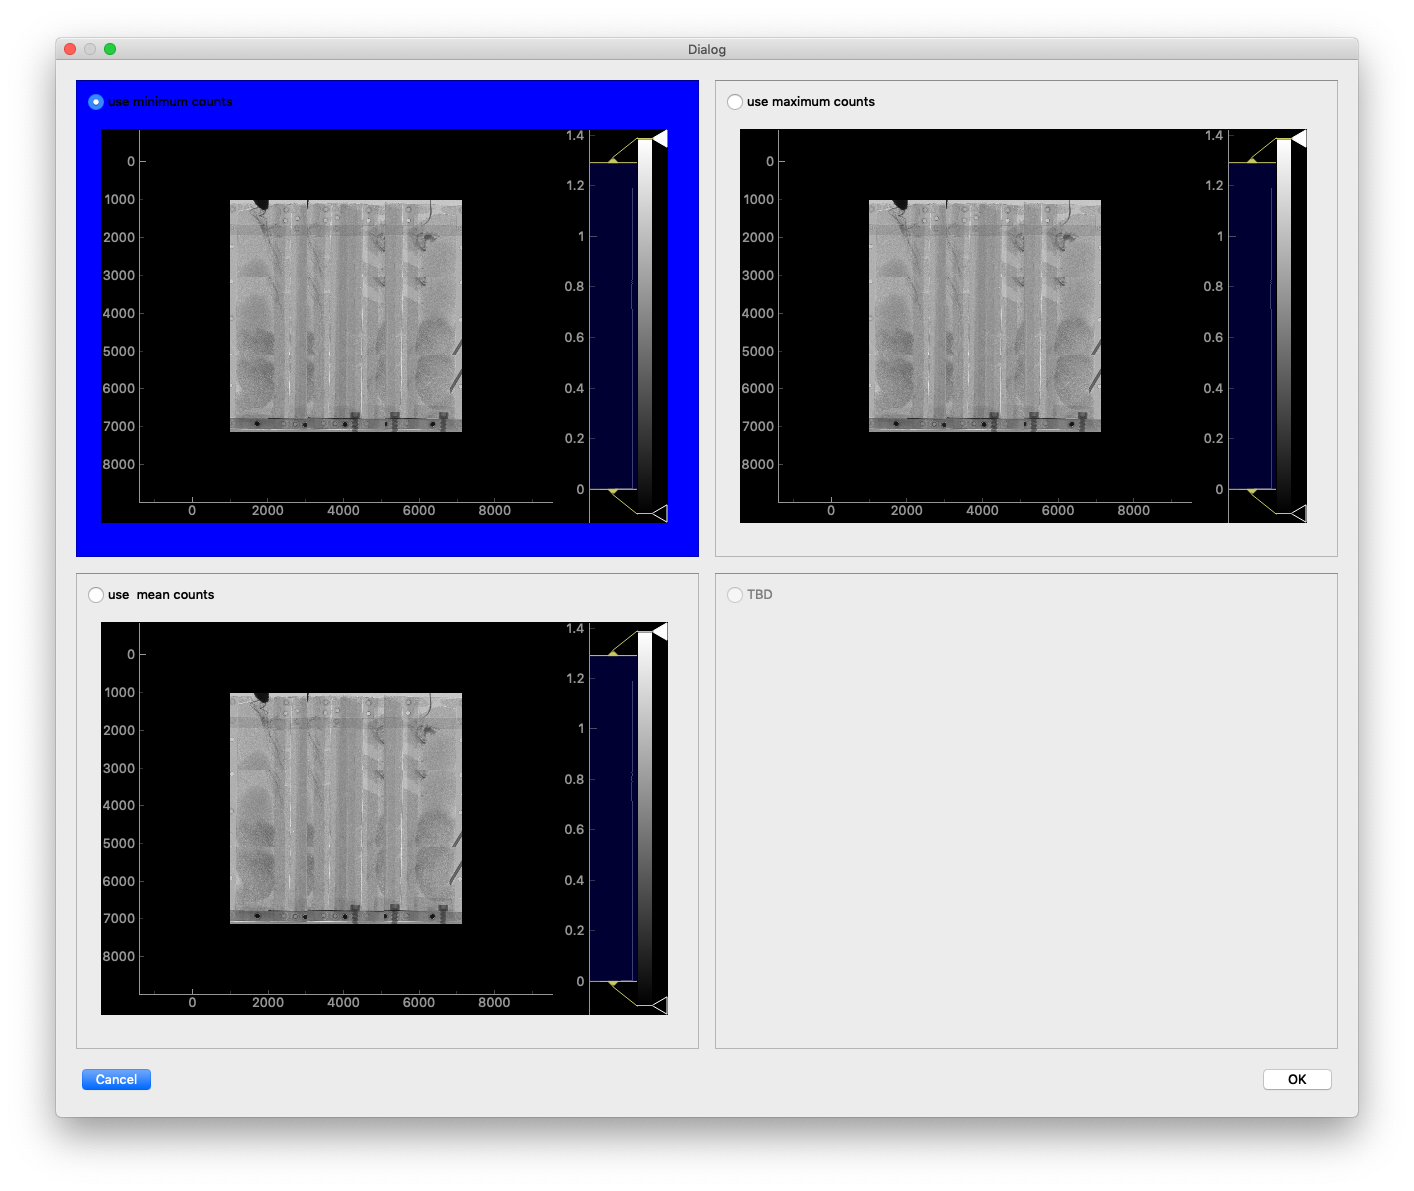Click white gradient tick in maximum counts panel
This screenshot has width=1414, height=1191.
tap(1299, 138)
